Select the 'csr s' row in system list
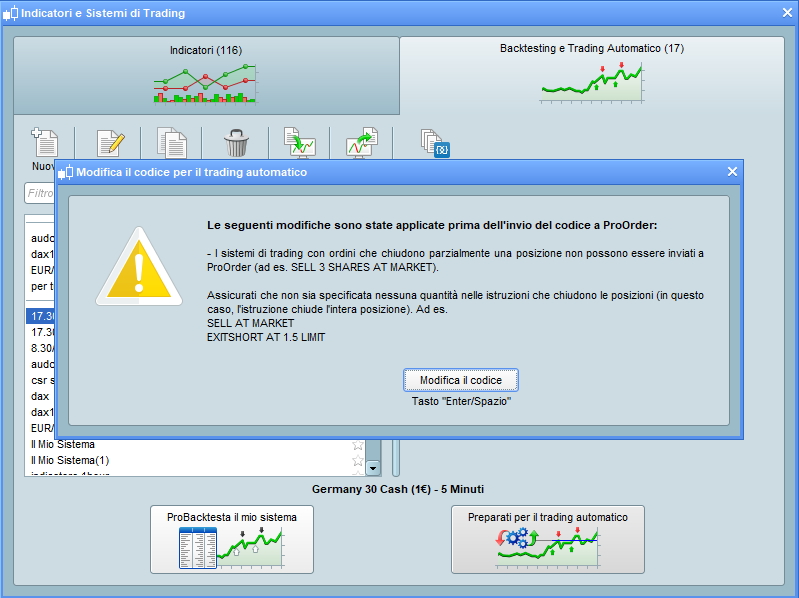Image resolution: width=799 pixels, height=598 pixels. click(x=40, y=380)
